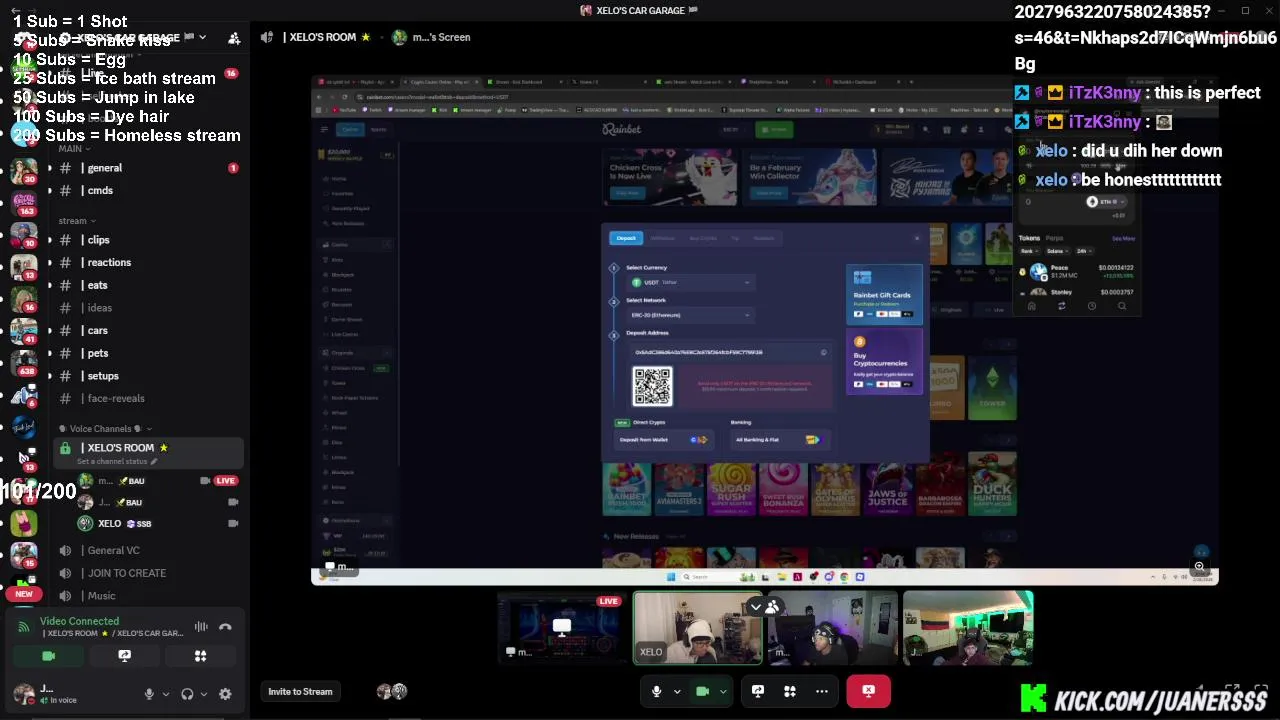Click Set a channel status

(x=117, y=462)
